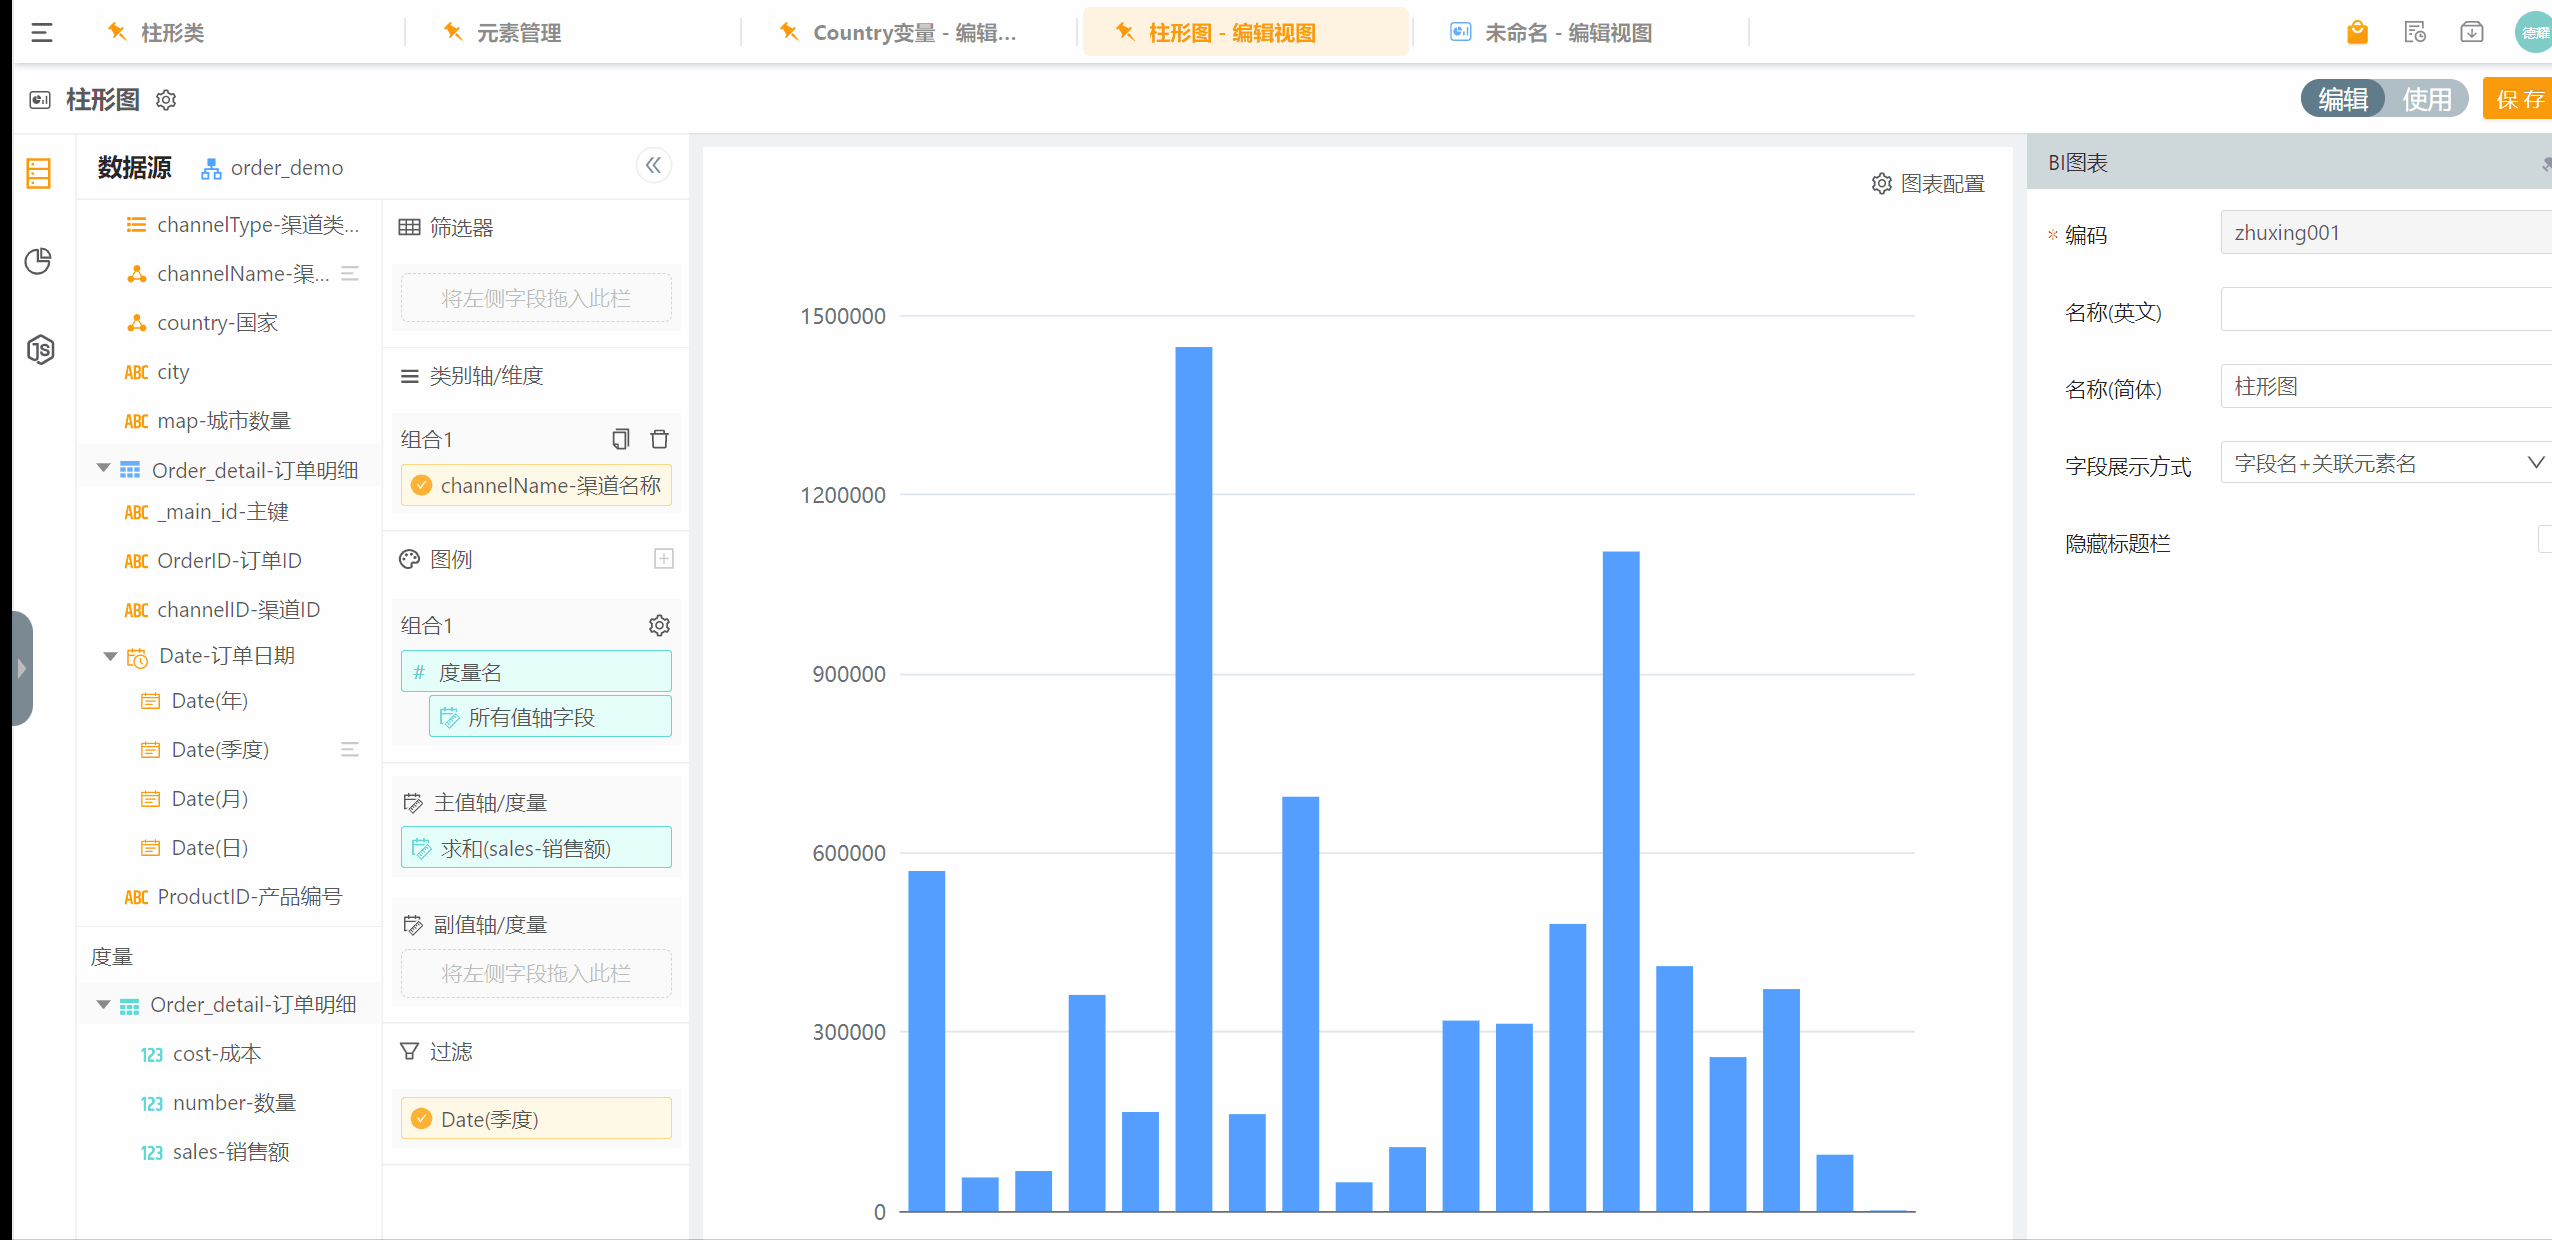Open the user avatar menu
2552x1240 pixels.
click(x=2532, y=32)
